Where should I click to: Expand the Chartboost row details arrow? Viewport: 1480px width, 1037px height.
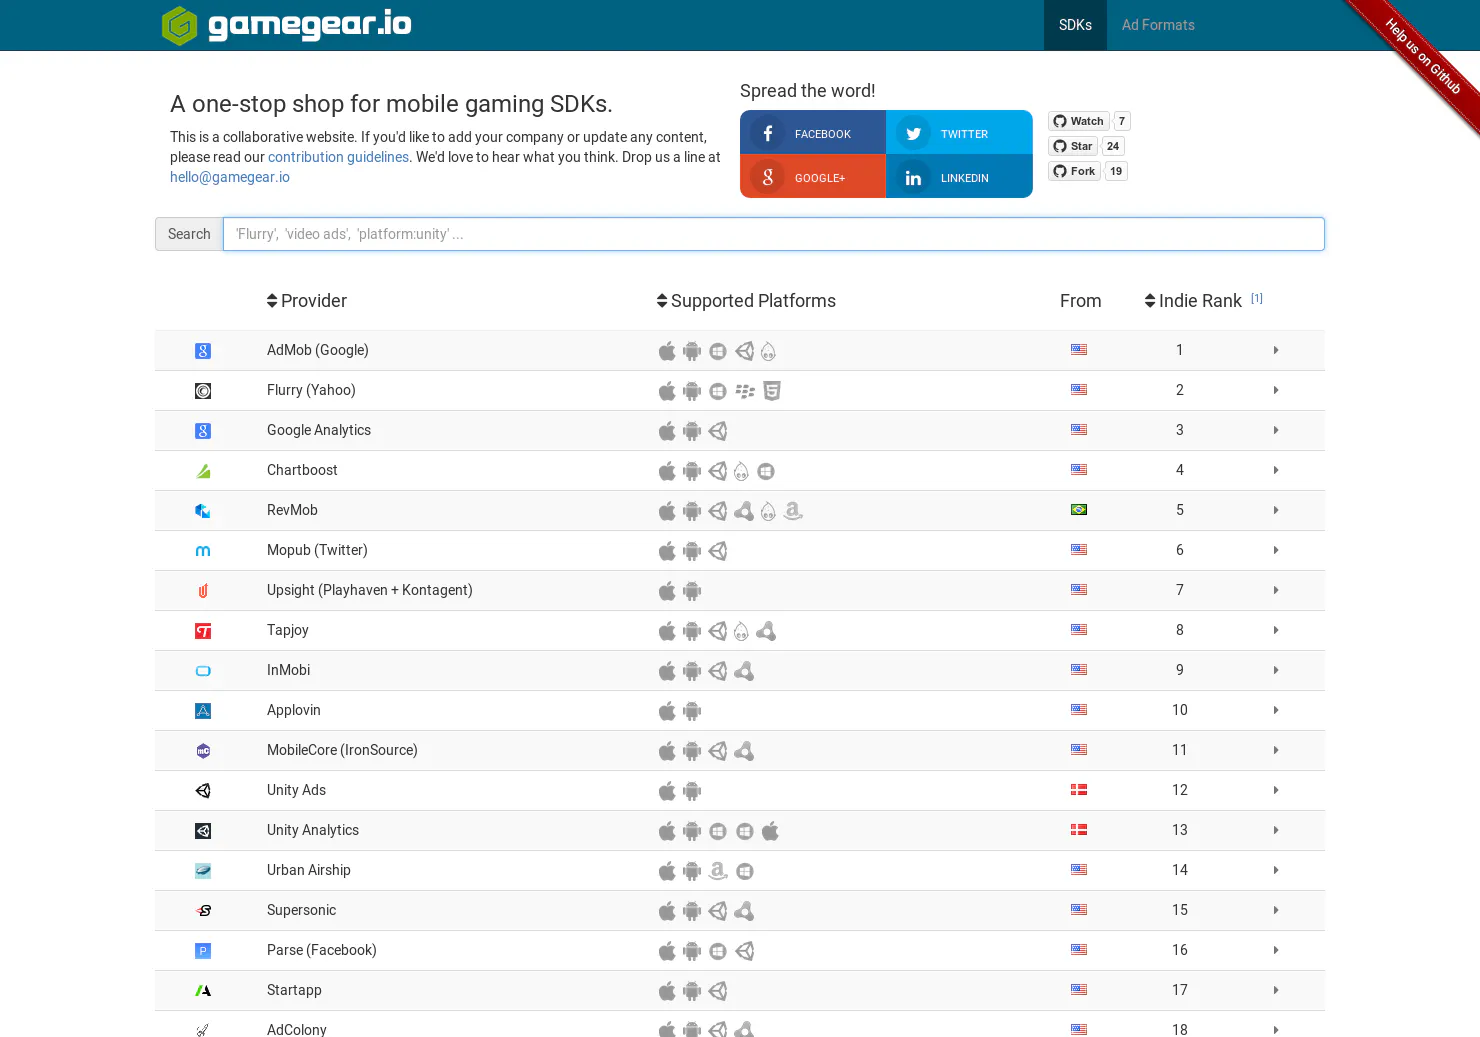pyautogui.click(x=1276, y=470)
